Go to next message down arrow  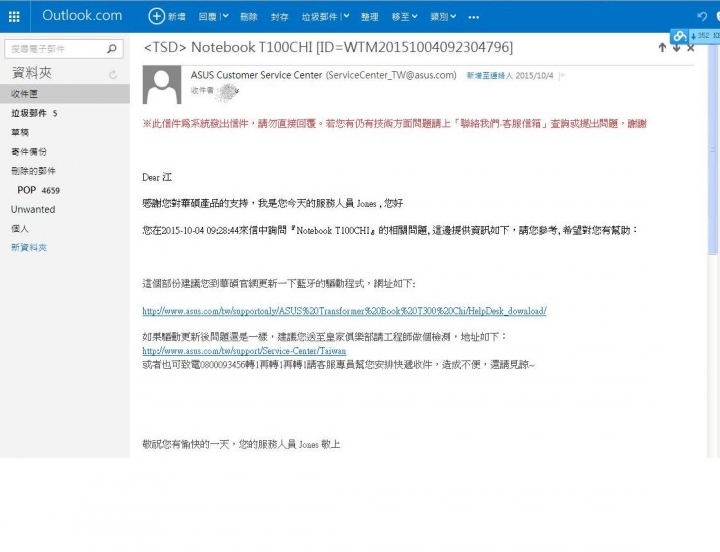[x=677, y=48]
